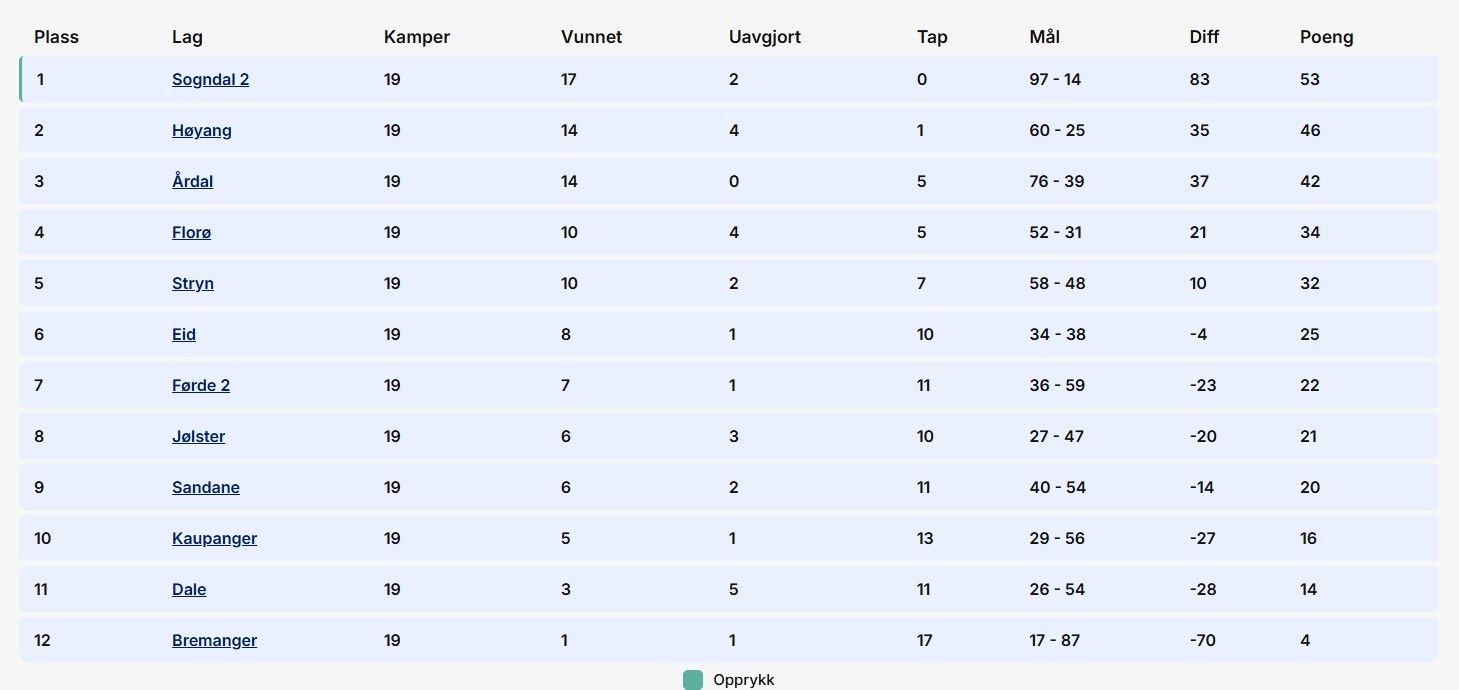Screen dimensions: 1459x690
Task: Click the Eid team link
Action: pyautogui.click(x=183, y=335)
